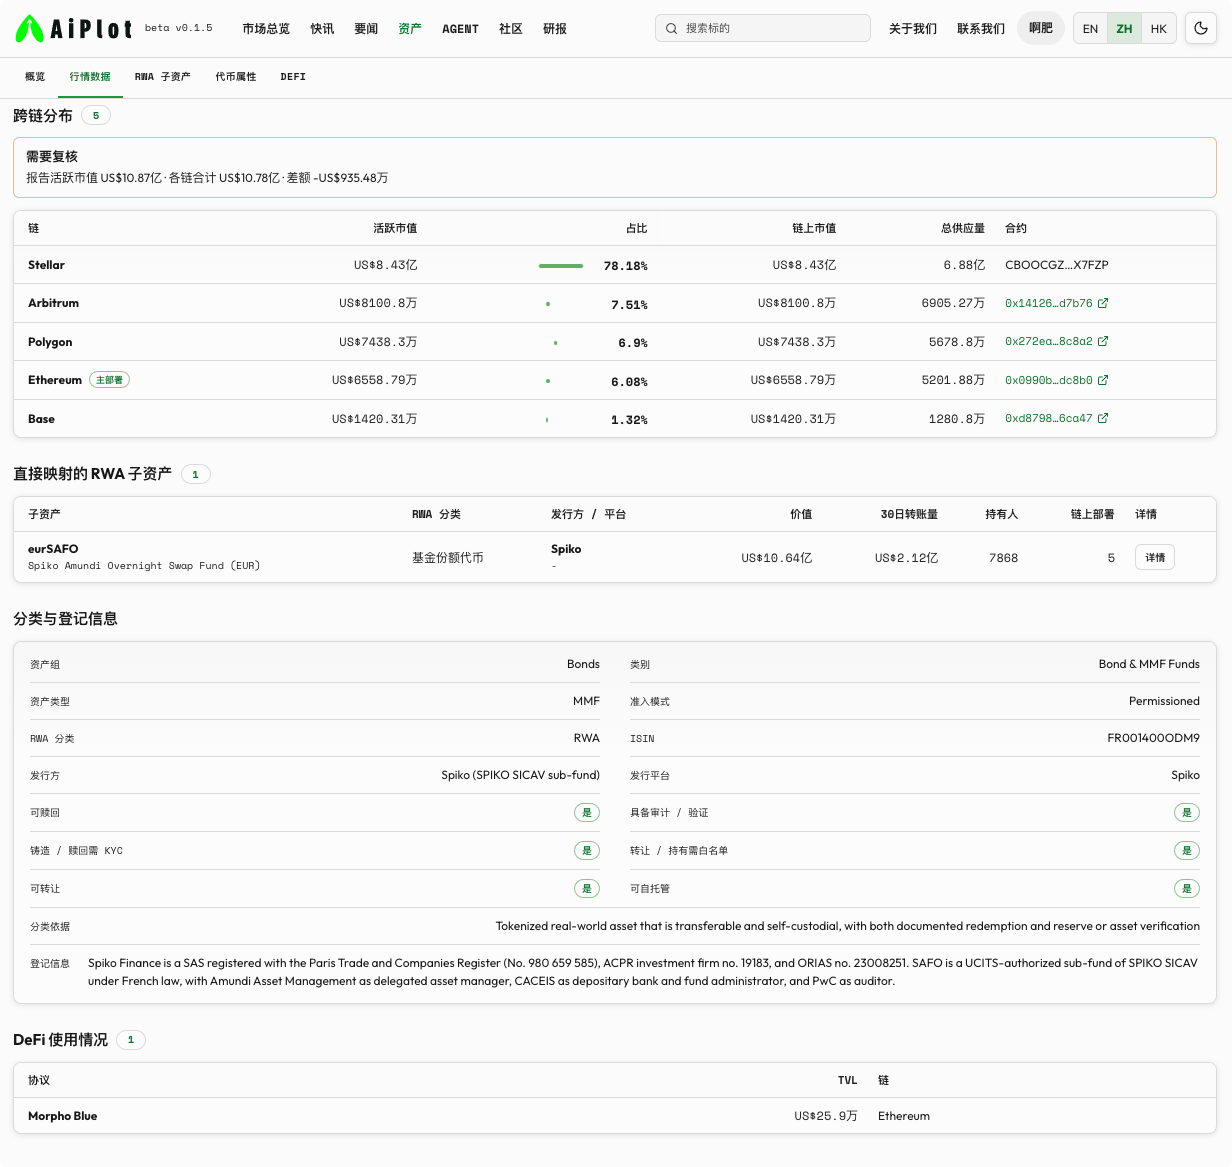The image size is (1232, 1167).
Task: Open Arbitrum contract external link icon
Action: pyautogui.click(x=1103, y=303)
